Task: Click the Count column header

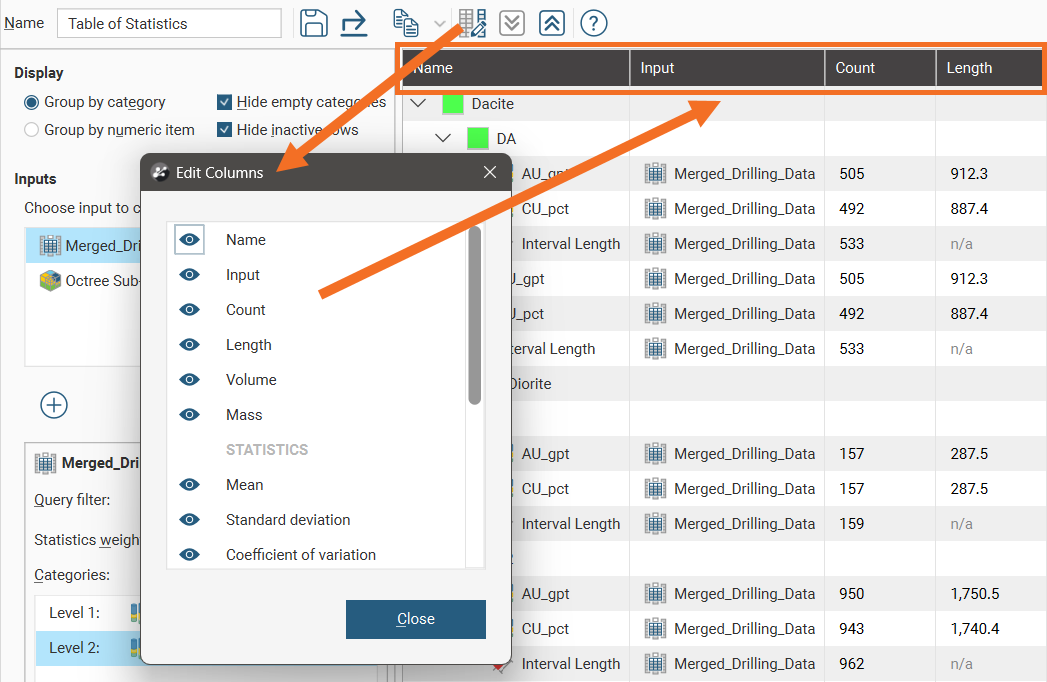Action: 855,68
